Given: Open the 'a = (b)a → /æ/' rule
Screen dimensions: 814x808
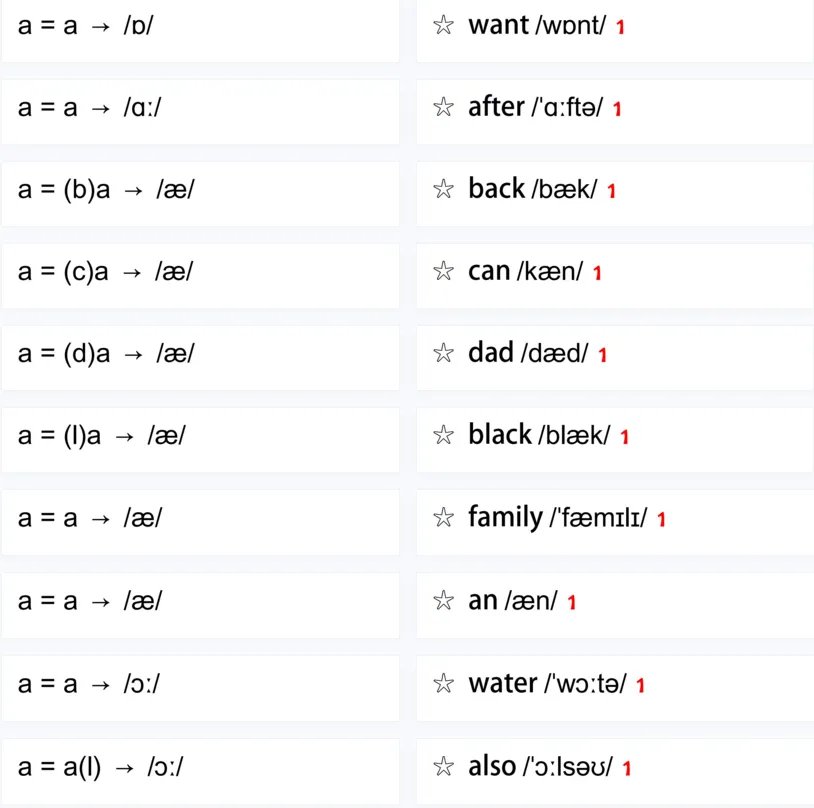Looking at the screenshot, I should [200, 194].
